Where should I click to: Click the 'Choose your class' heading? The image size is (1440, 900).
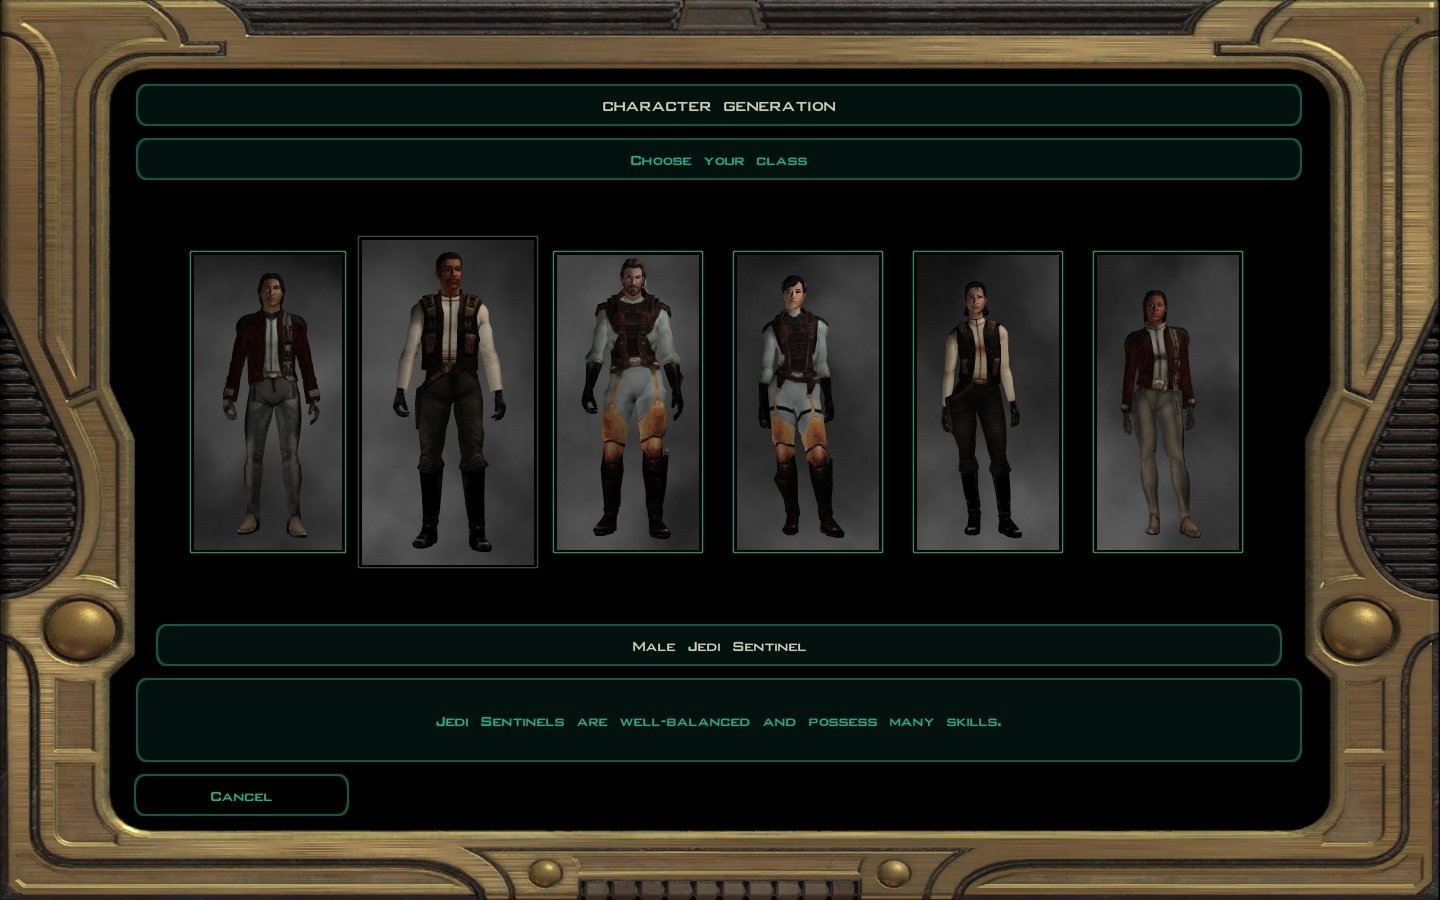719,160
